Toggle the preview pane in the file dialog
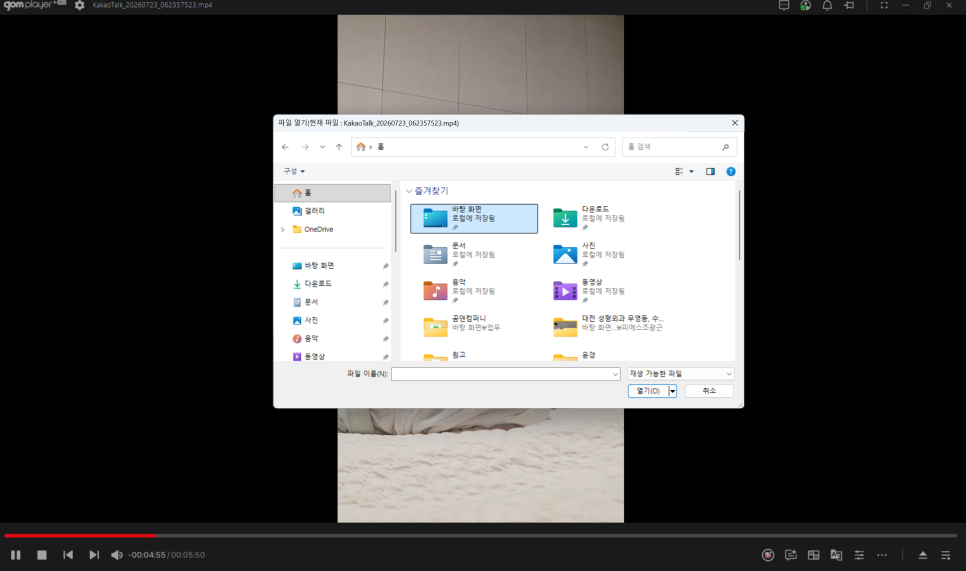The width and height of the screenshot is (966, 571). coord(710,171)
